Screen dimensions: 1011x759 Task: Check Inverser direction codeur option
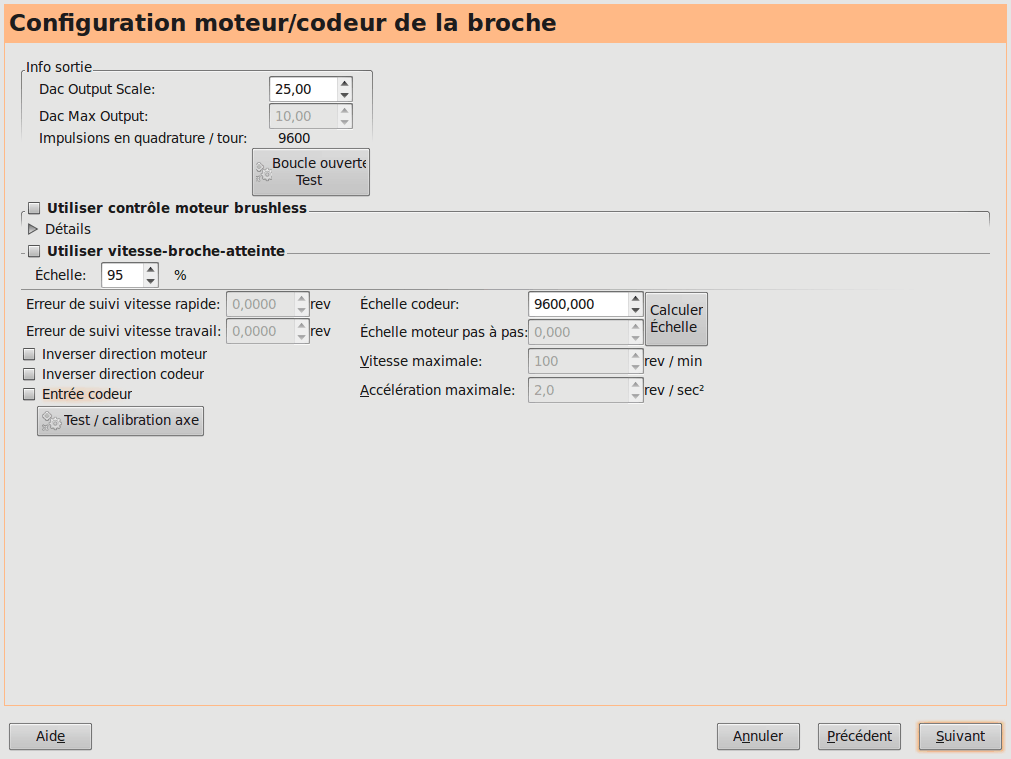coord(29,374)
